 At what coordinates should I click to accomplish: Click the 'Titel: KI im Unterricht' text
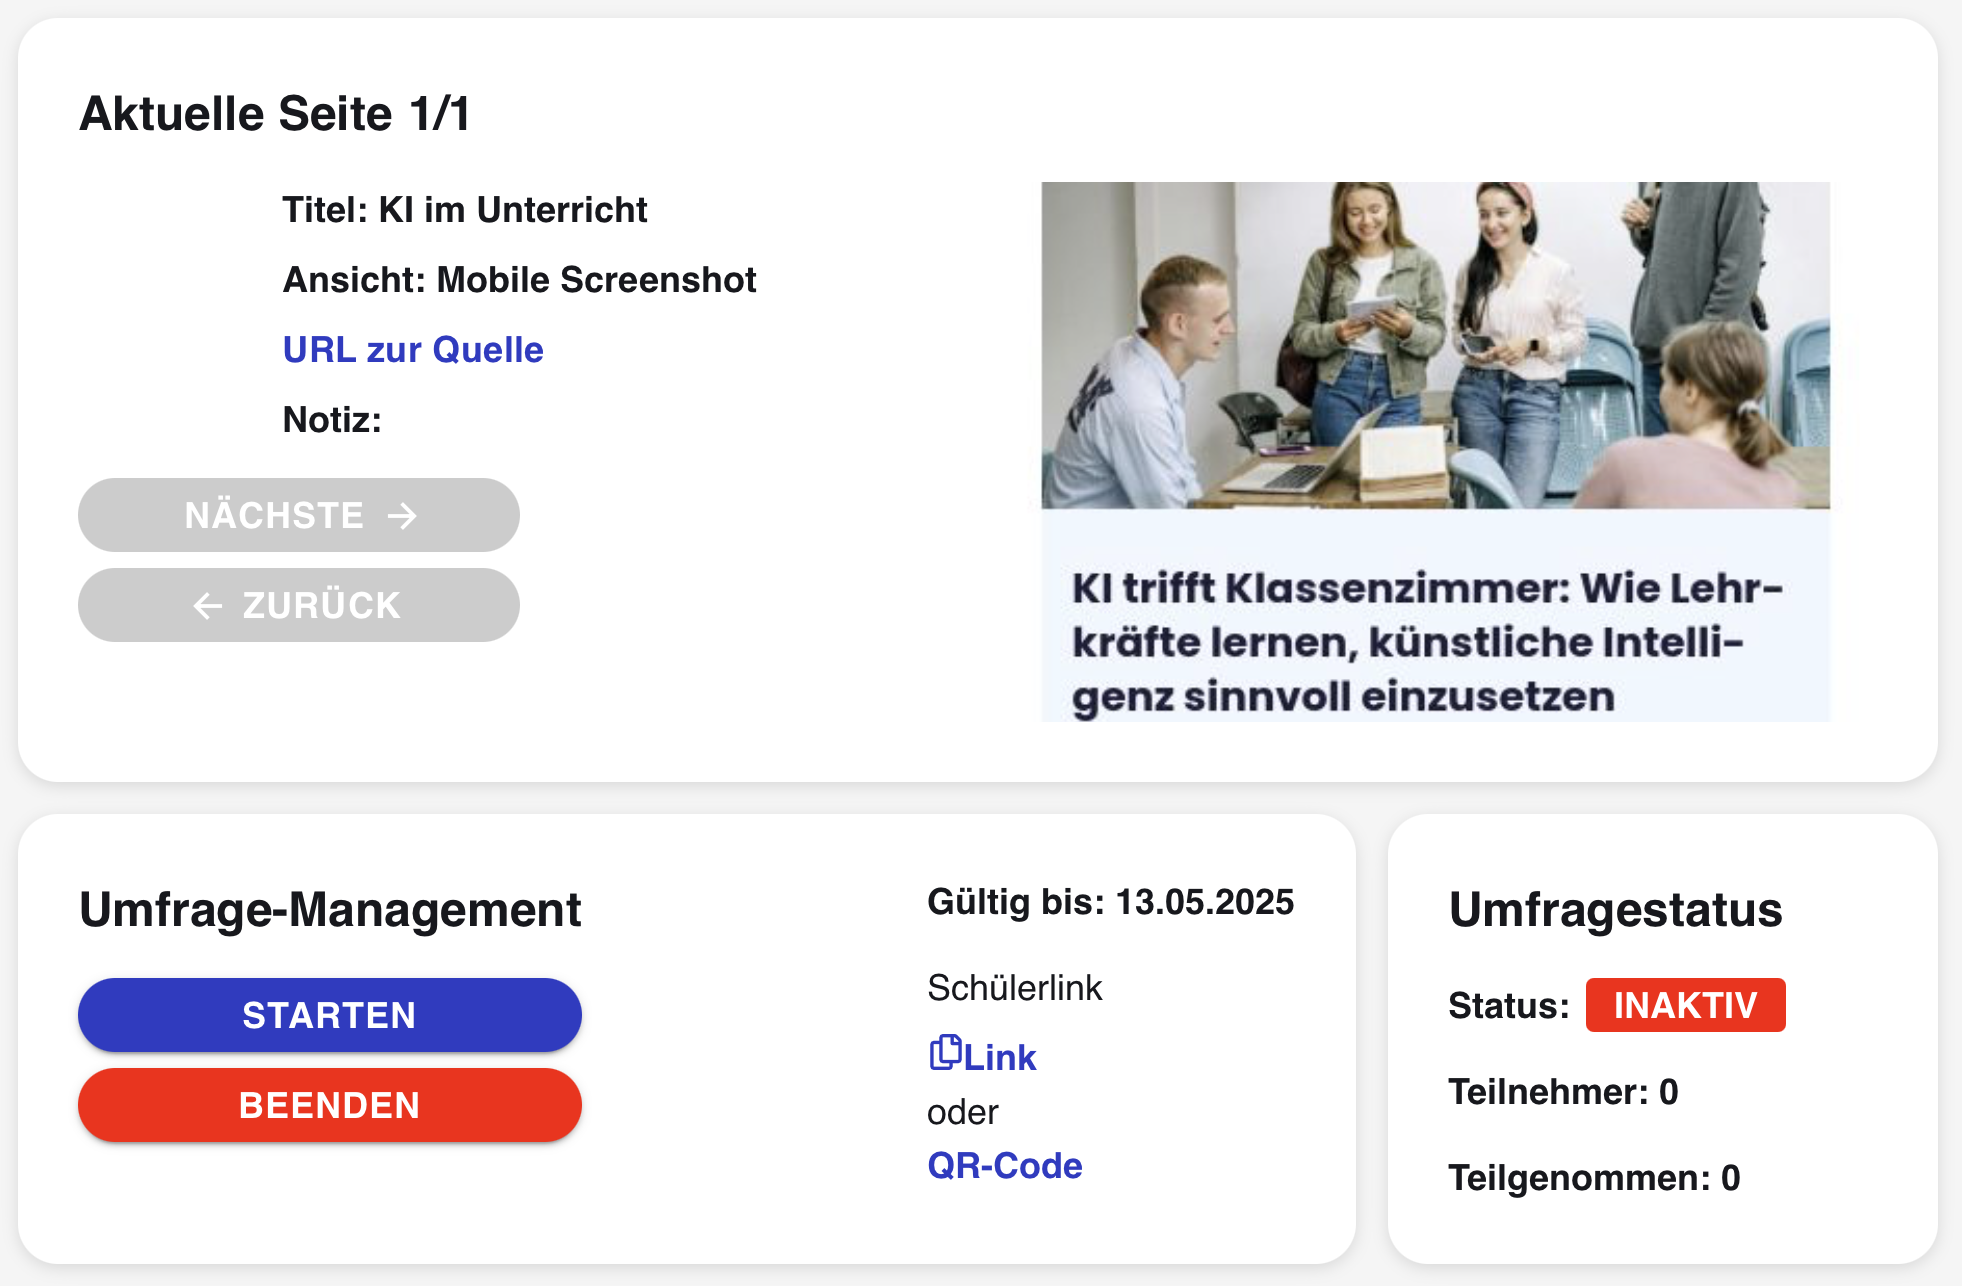point(465,210)
